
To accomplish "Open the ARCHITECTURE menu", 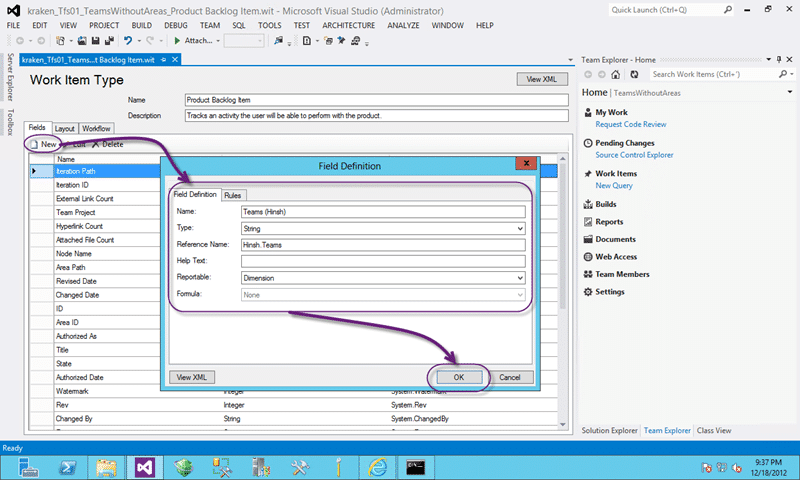I will (348, 26).
